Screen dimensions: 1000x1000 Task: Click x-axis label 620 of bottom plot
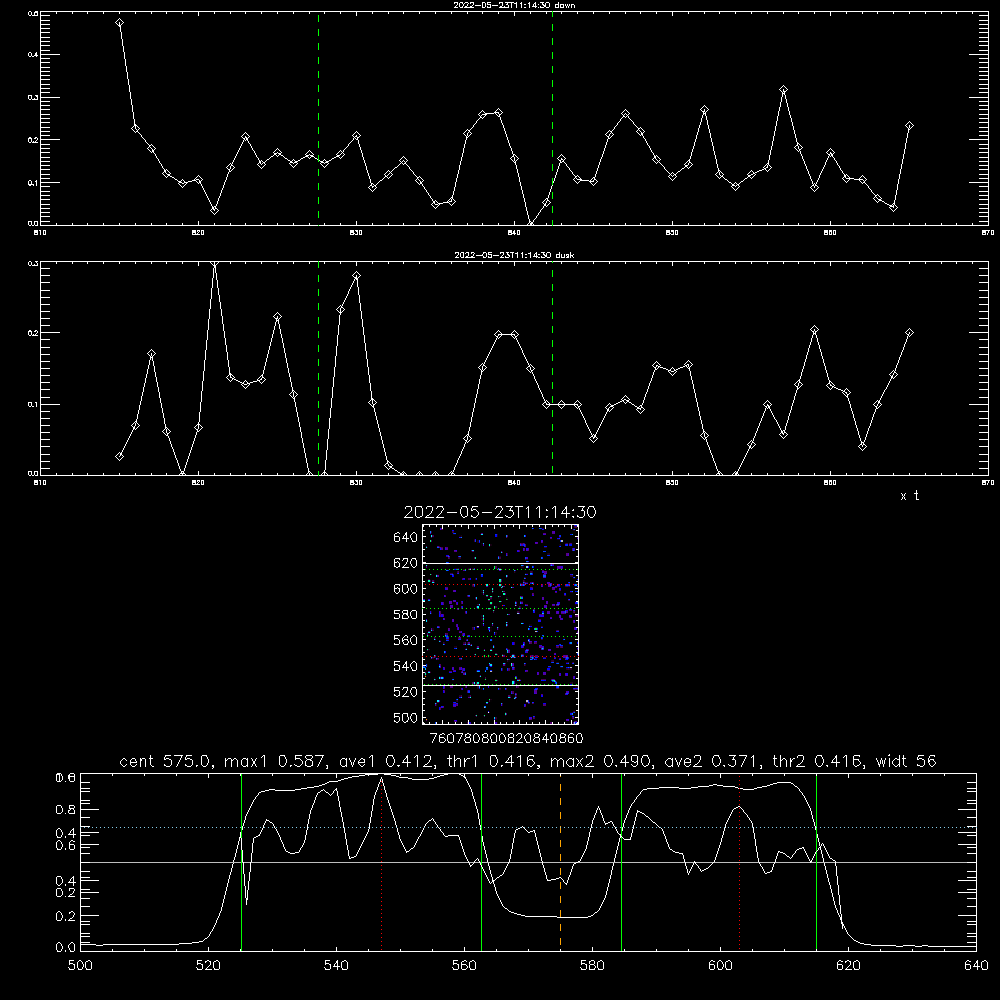pos(848,966)
